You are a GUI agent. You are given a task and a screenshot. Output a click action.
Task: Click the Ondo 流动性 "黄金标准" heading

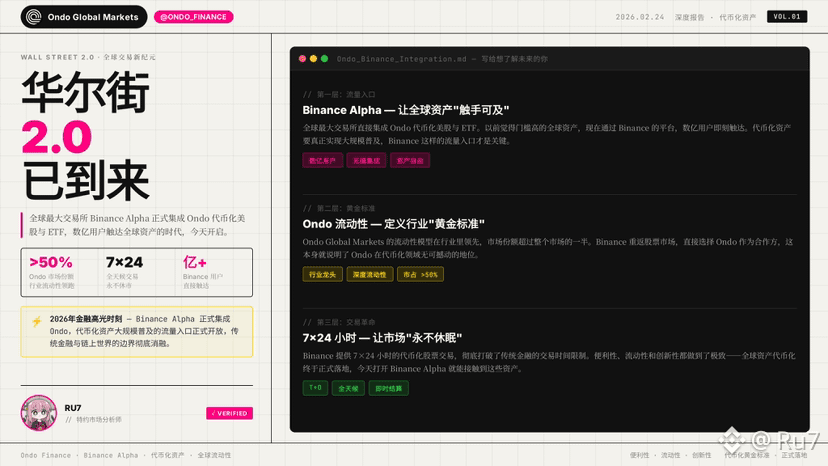tap(393, 224)
